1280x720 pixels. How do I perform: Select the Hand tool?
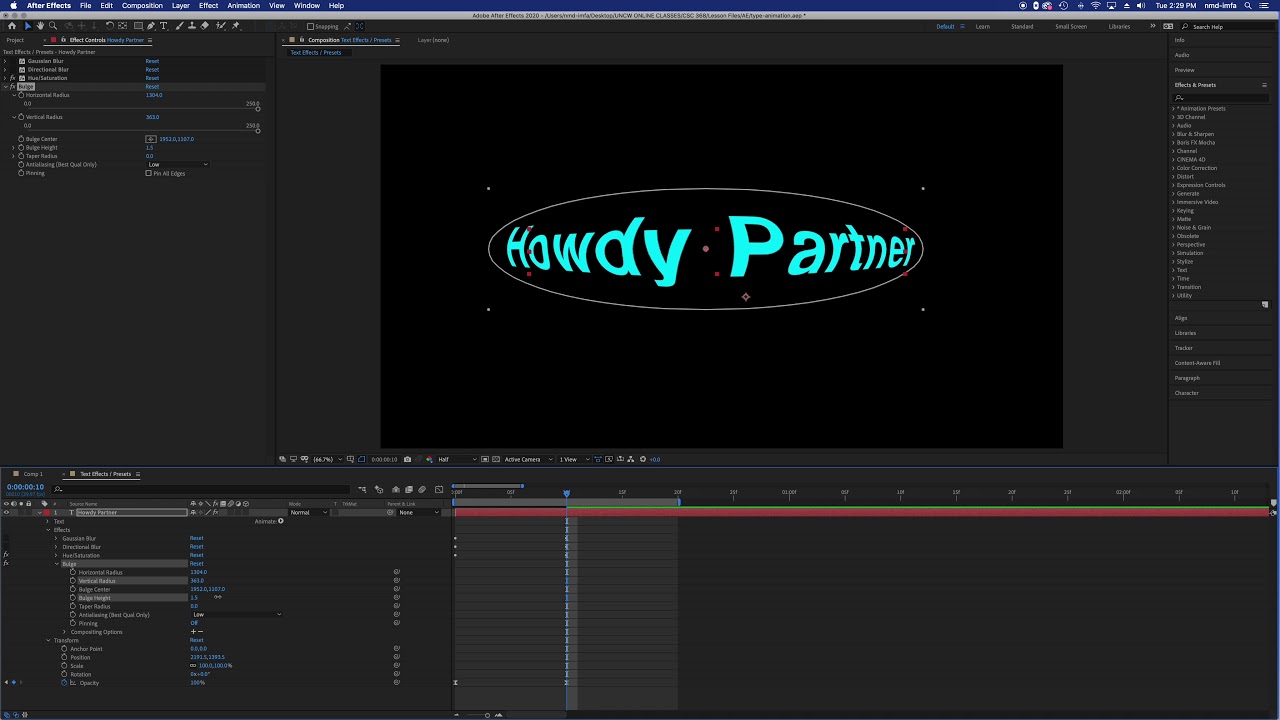[x=40, y=26]
